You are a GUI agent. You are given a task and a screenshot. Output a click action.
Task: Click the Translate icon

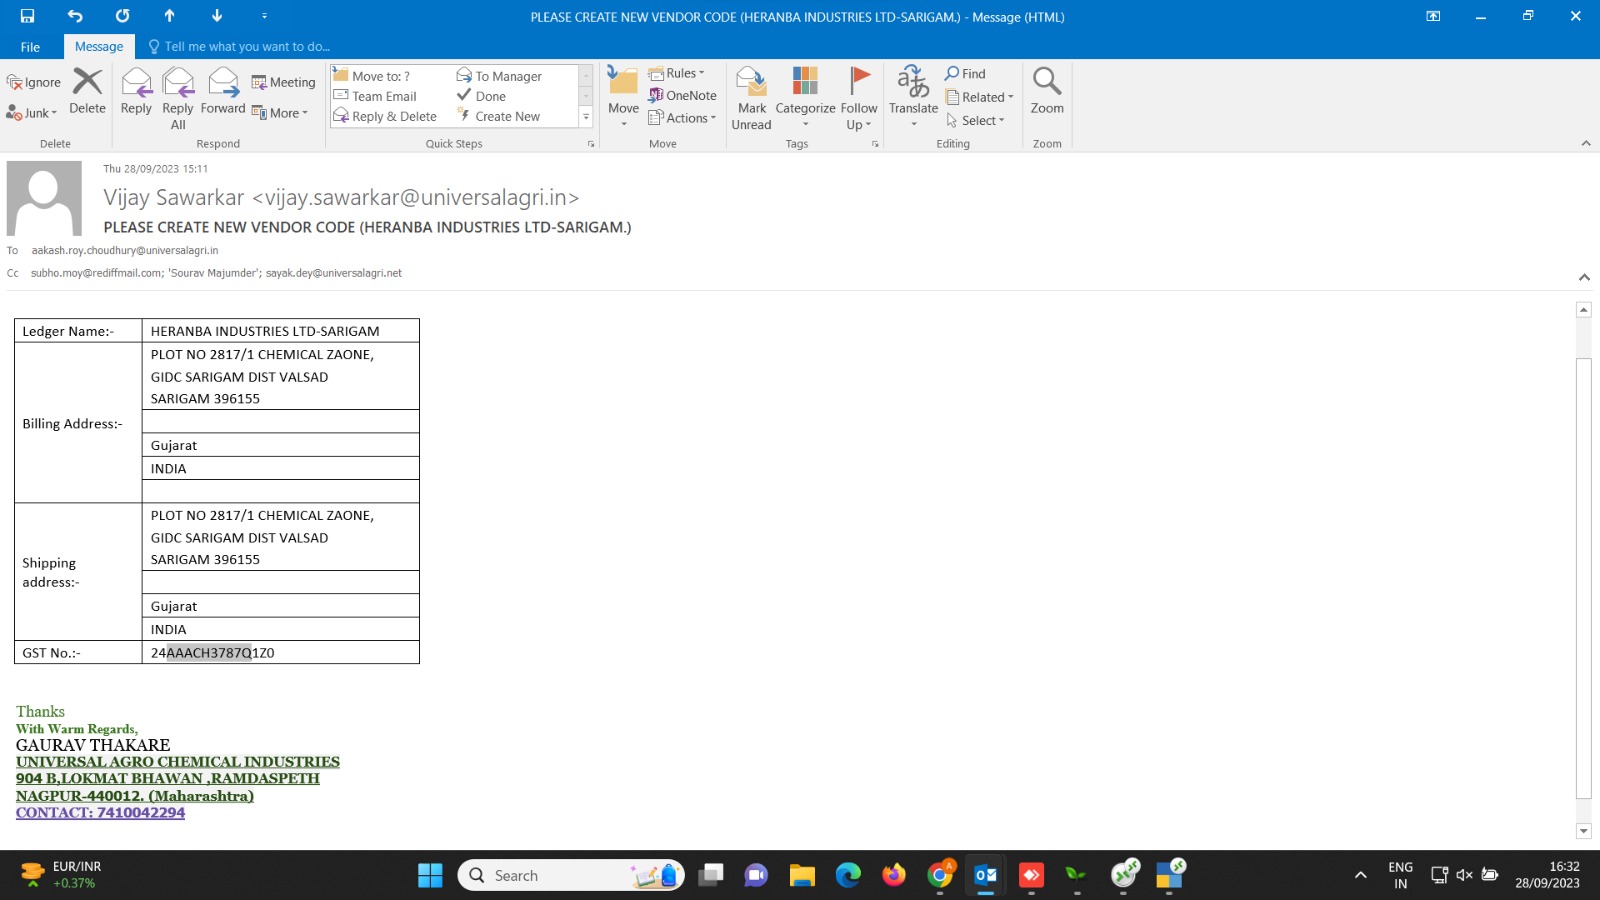click(x=912, y=92)
